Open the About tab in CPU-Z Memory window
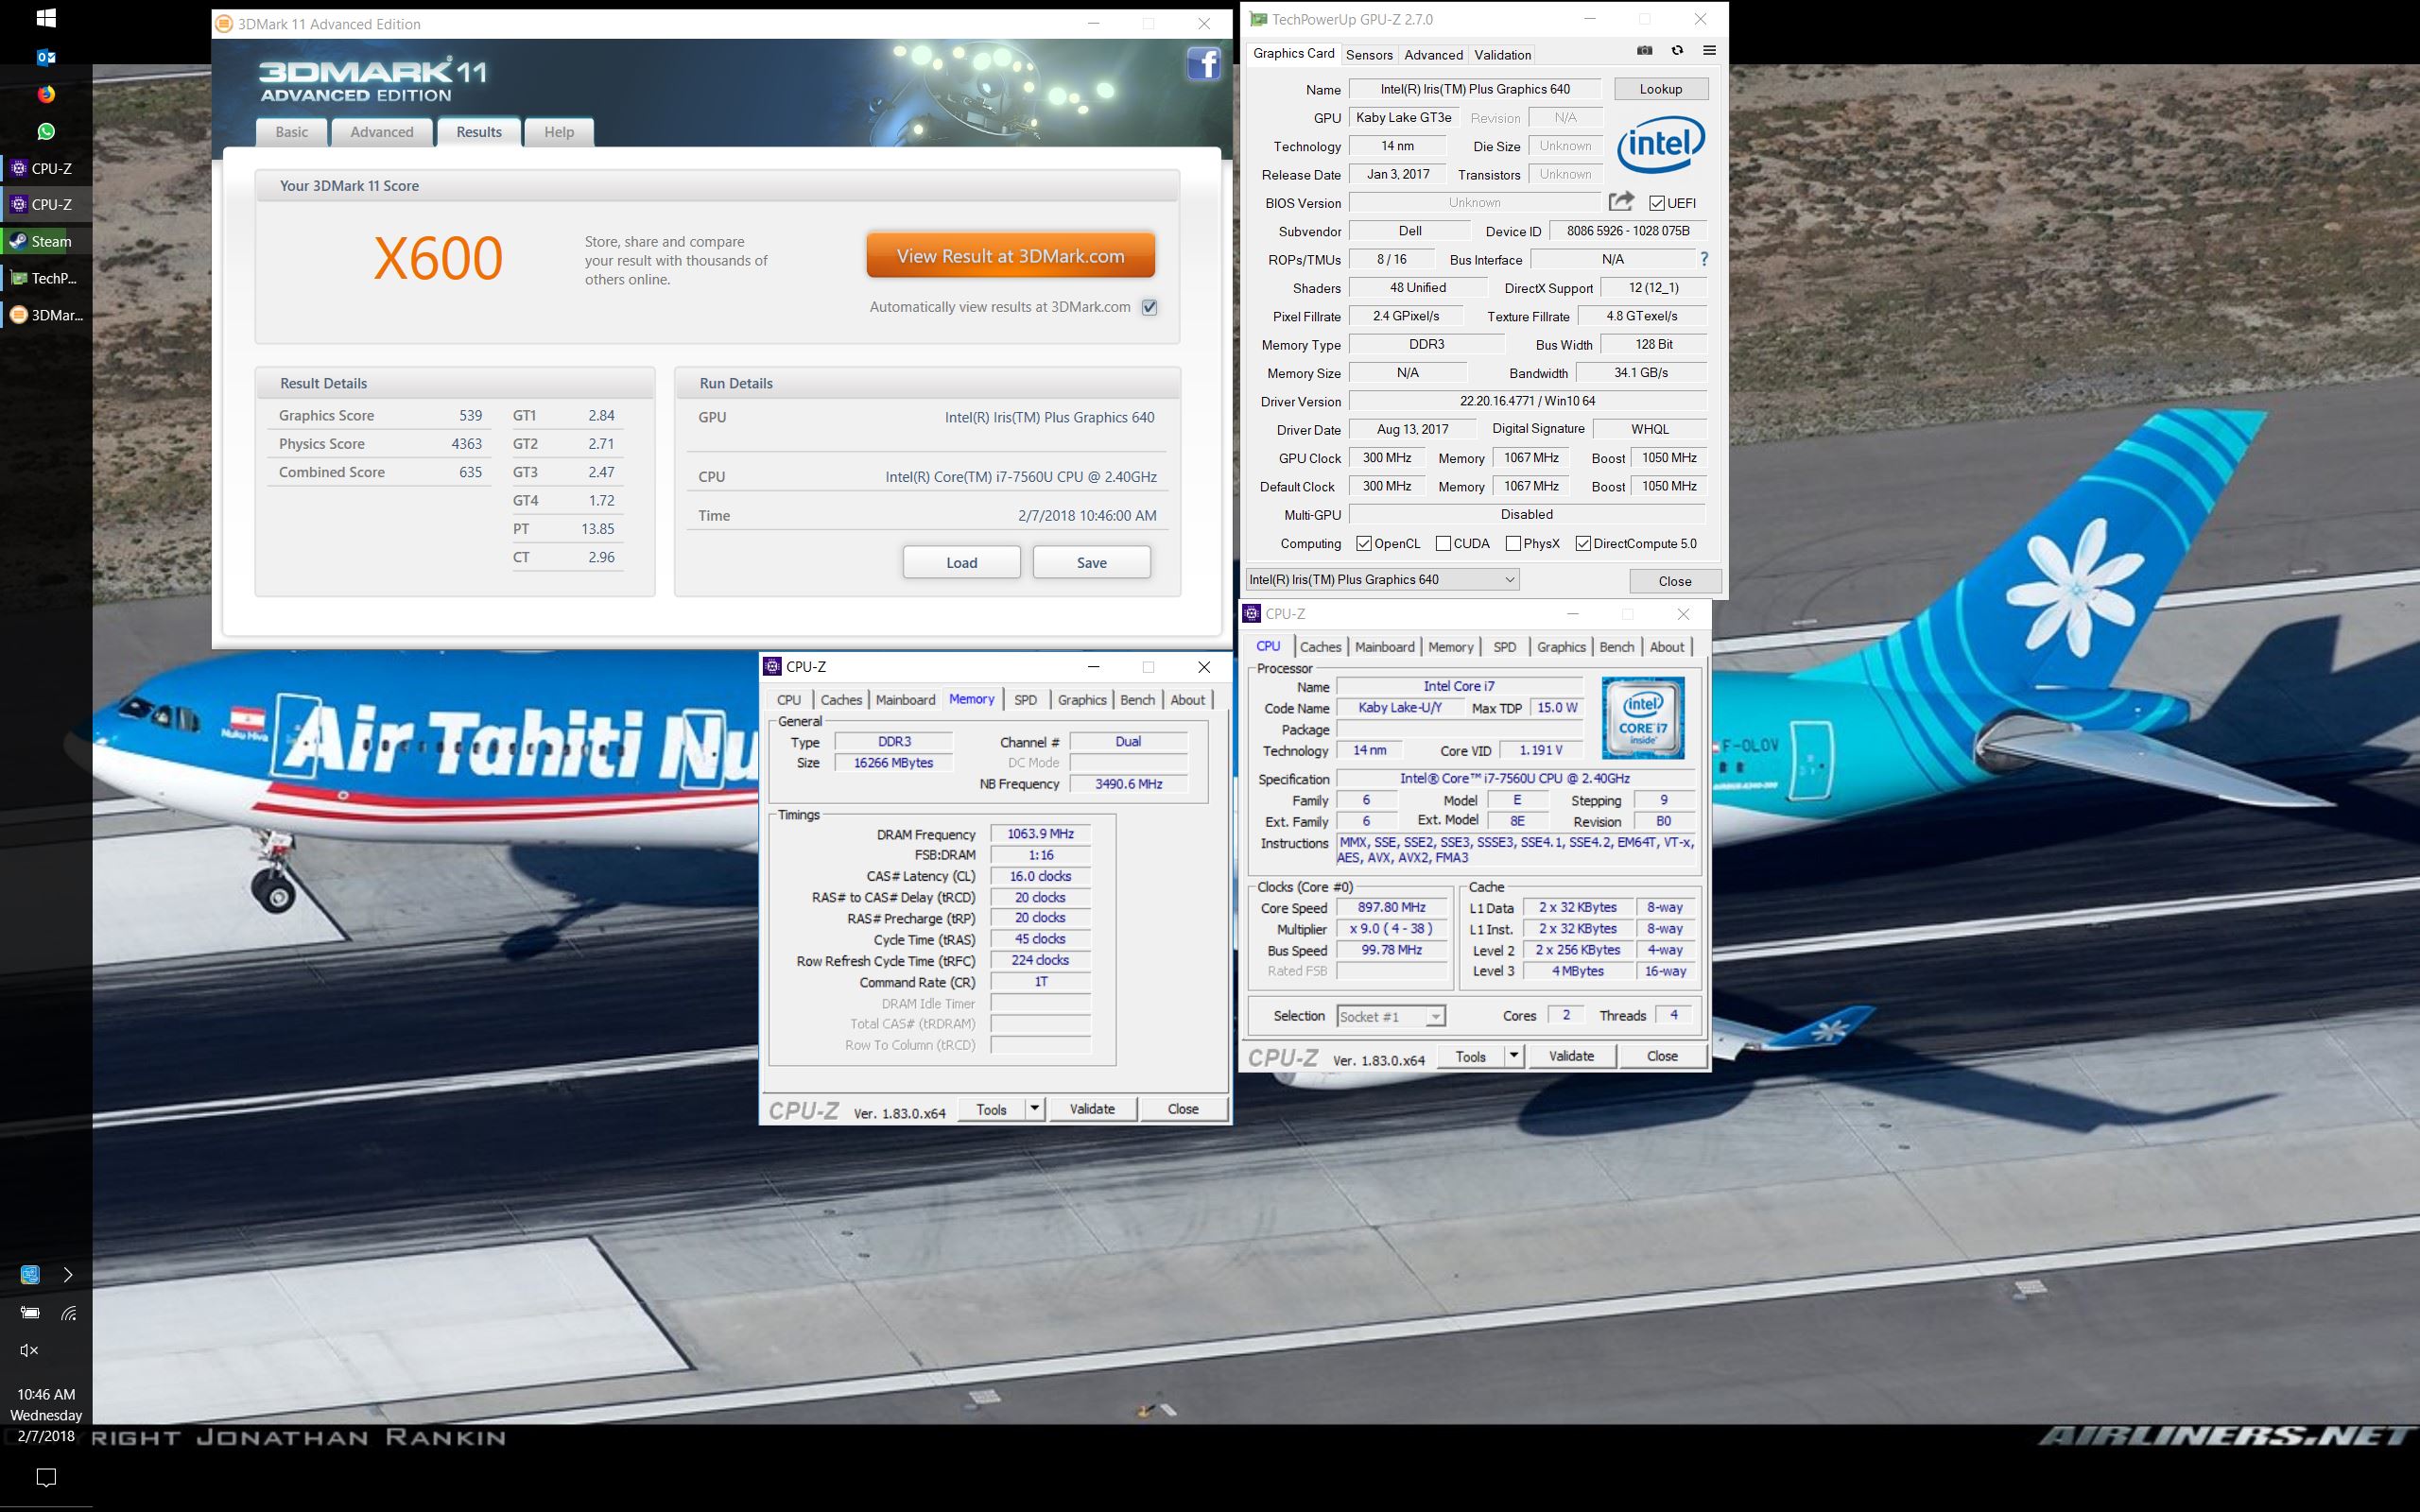The width and height of the screenshot is (2420, 1512). pos(1187,700)
